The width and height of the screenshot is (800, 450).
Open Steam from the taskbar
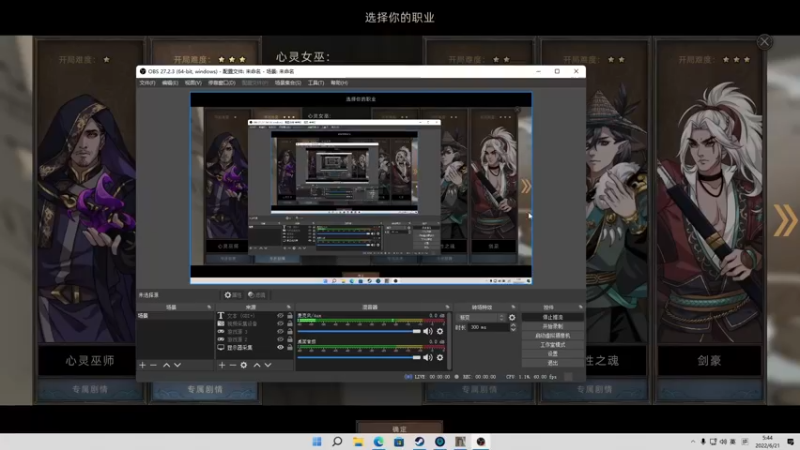419,441
